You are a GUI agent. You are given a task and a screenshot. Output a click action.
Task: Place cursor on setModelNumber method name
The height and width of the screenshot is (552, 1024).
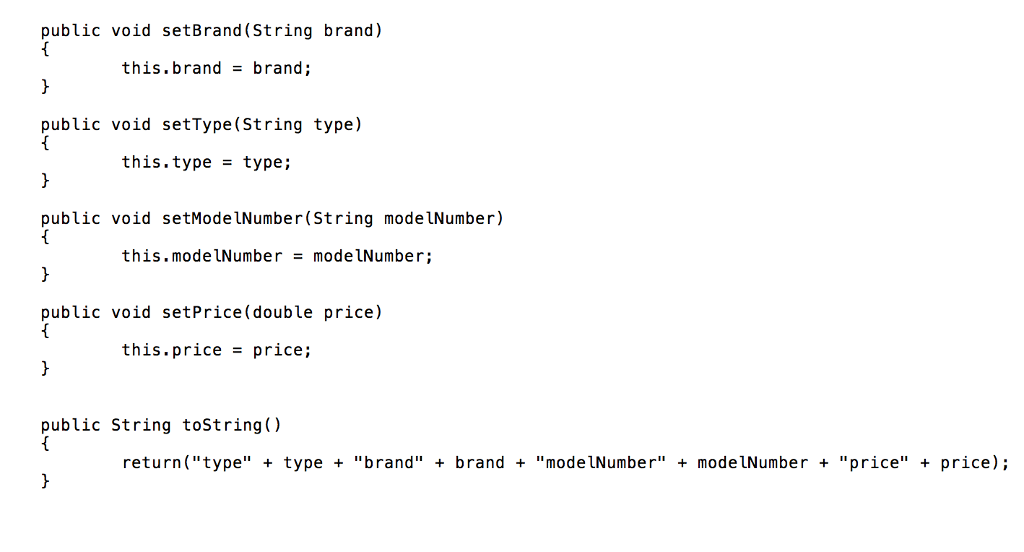tap(232, 219)
